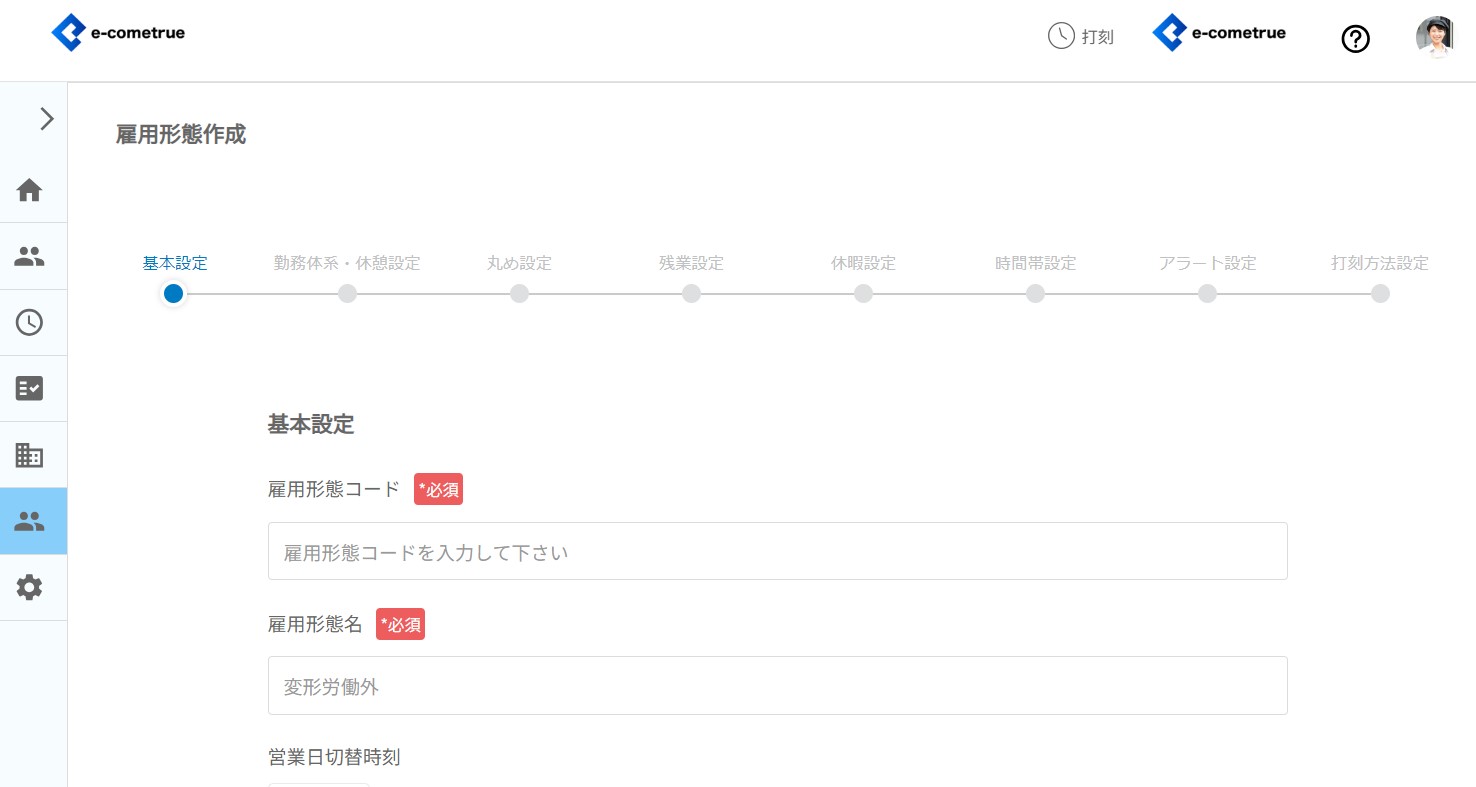Screen dimensions: 1476x787
Task: Expand the sidebar with the chevron arrow
Action: point(46,119)
